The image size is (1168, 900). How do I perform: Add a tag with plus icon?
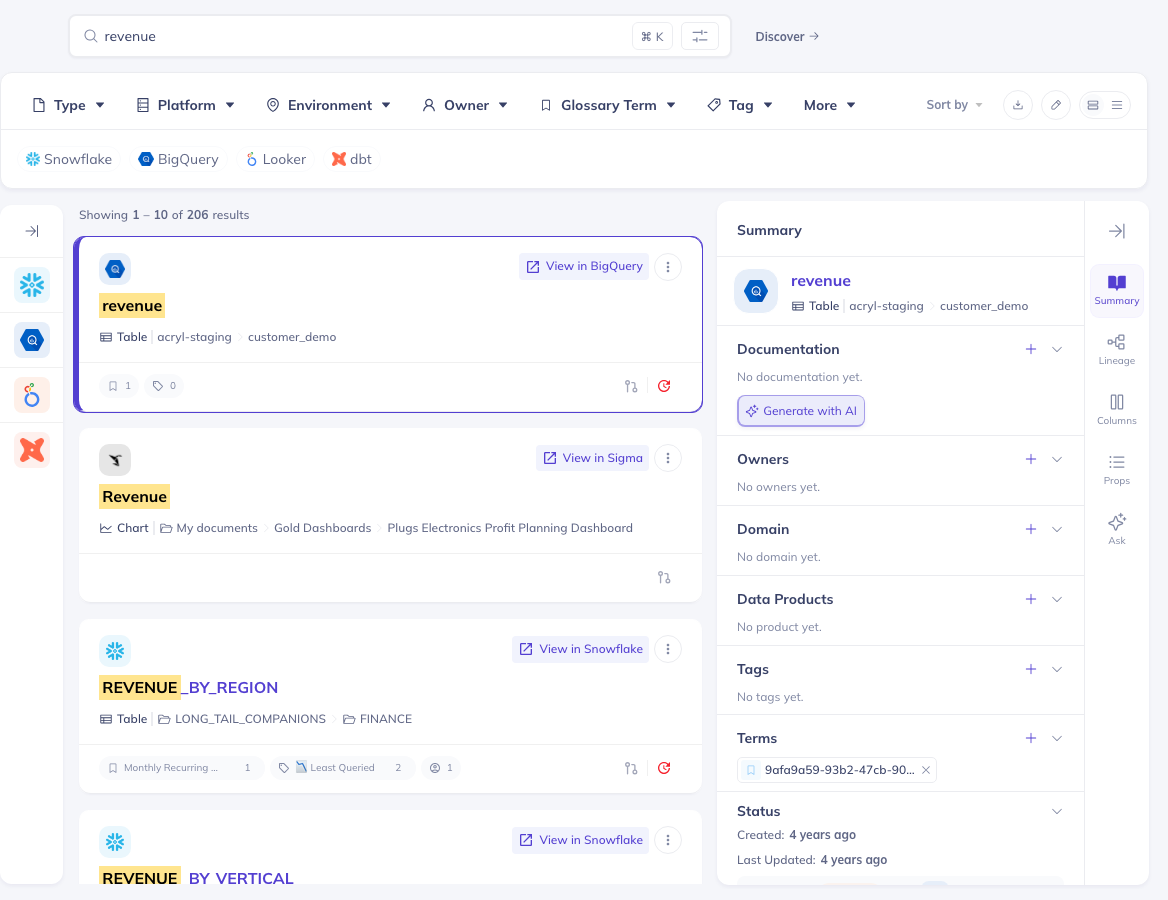pyautogui.click(x=1031, y=669)
